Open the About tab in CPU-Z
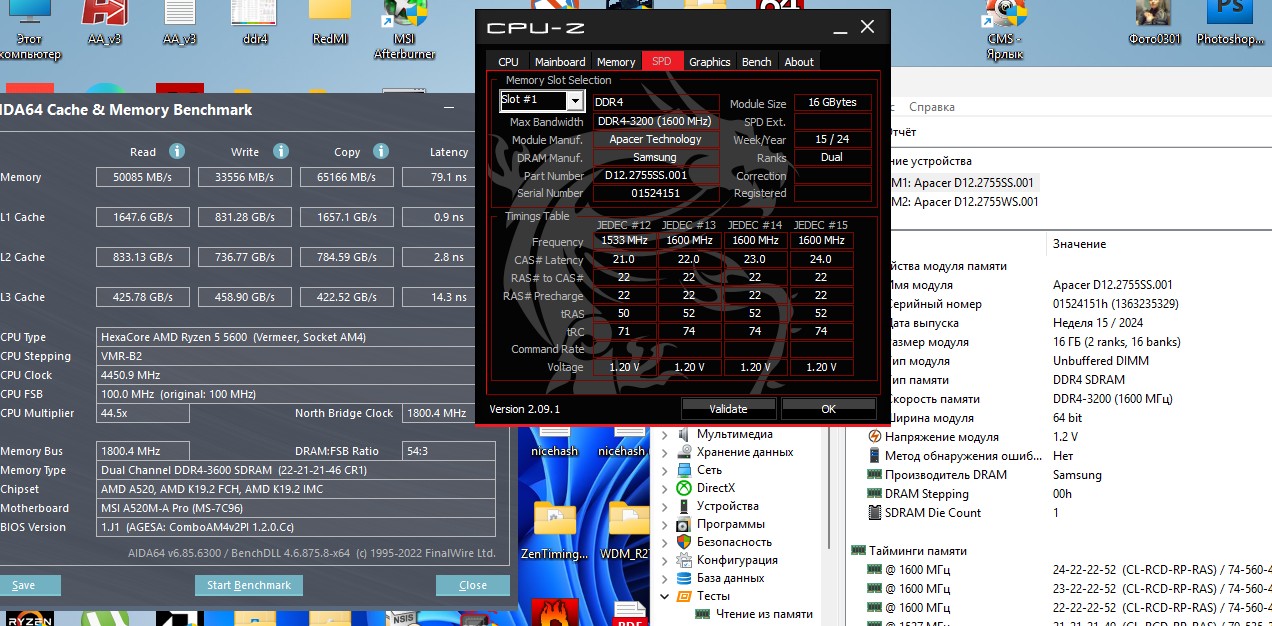Image resolution: width=1272 pixels, height=626 pixels. tap(799, 61)
